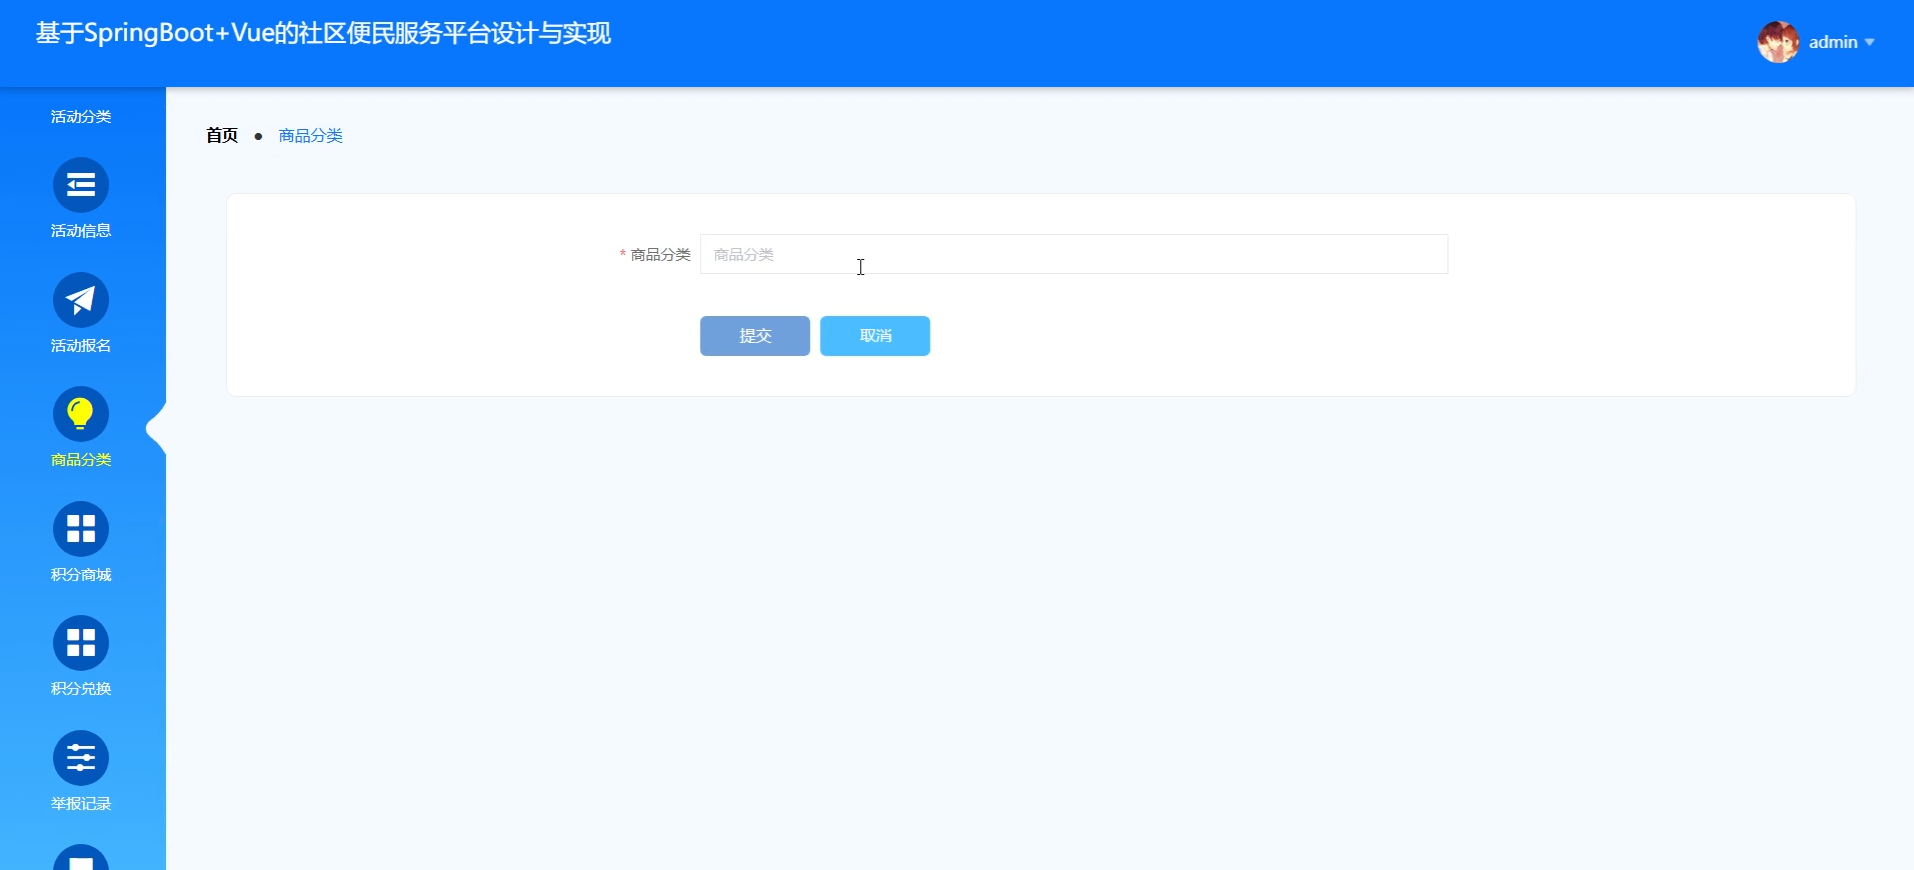Open the 积分兑换 grid icon

81,643
